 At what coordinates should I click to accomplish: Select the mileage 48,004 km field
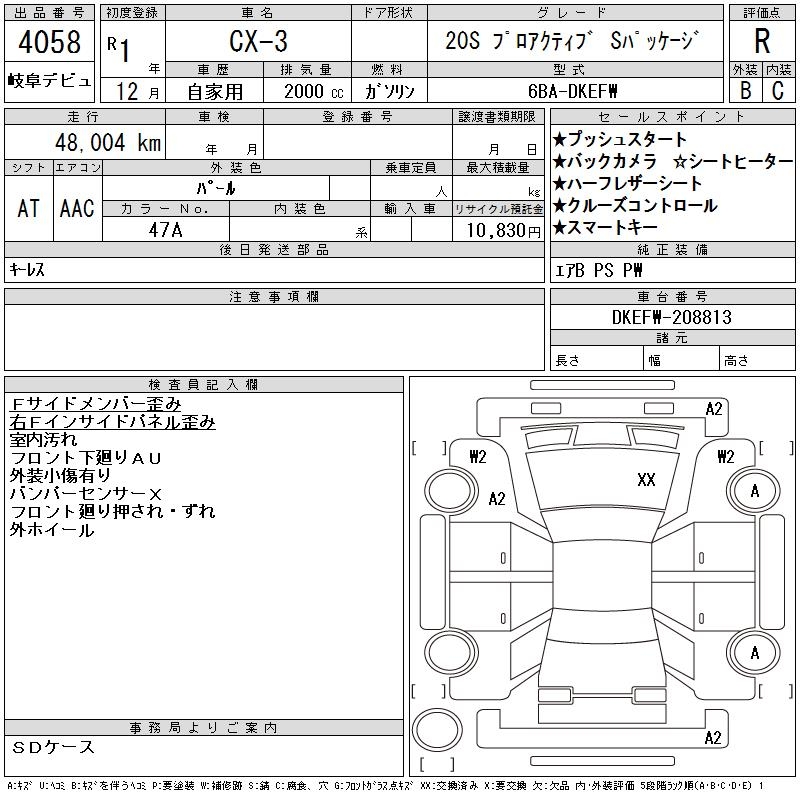click(x=85, y=142)
